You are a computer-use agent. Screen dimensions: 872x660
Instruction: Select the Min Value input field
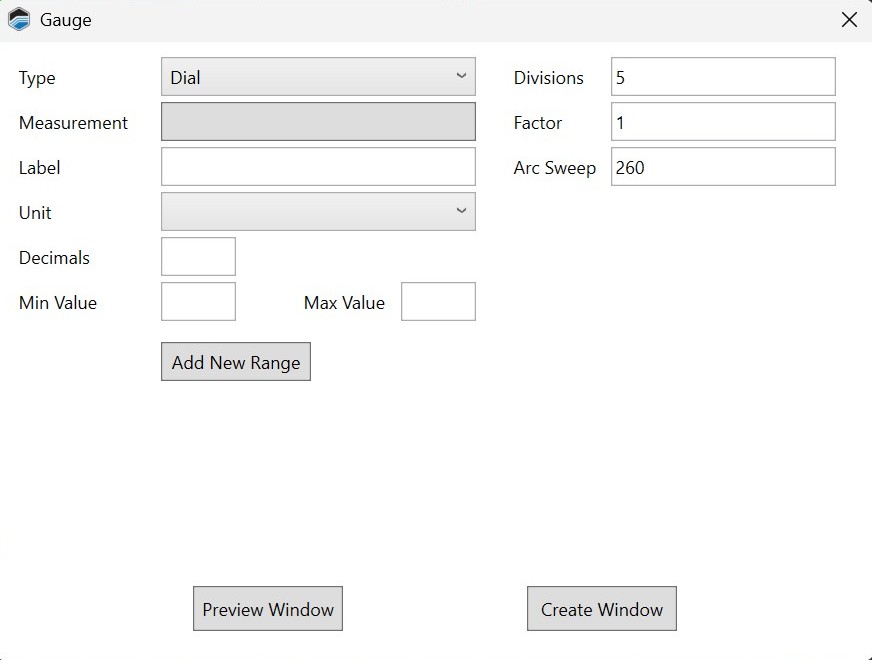198,302
